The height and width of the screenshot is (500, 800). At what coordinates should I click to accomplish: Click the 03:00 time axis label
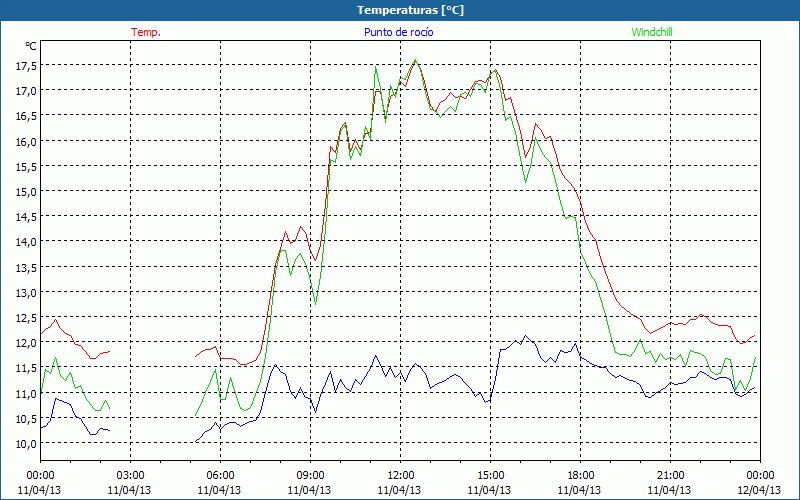(x=131, y=475)
